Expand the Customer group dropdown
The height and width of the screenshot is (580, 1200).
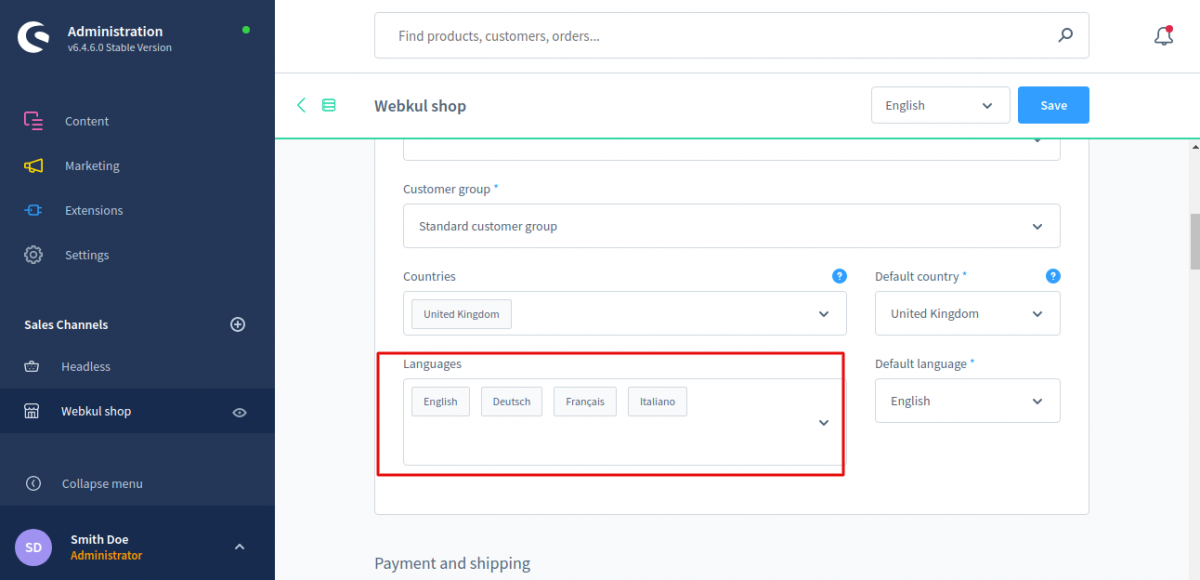[731, 226]
